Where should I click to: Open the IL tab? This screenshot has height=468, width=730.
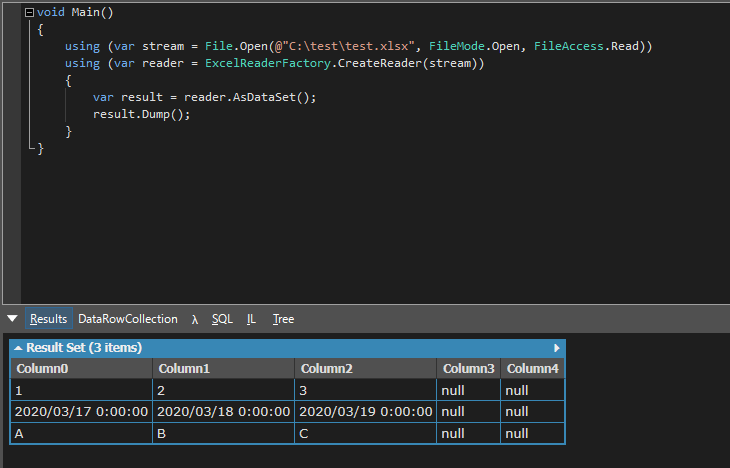click(251, 319)
